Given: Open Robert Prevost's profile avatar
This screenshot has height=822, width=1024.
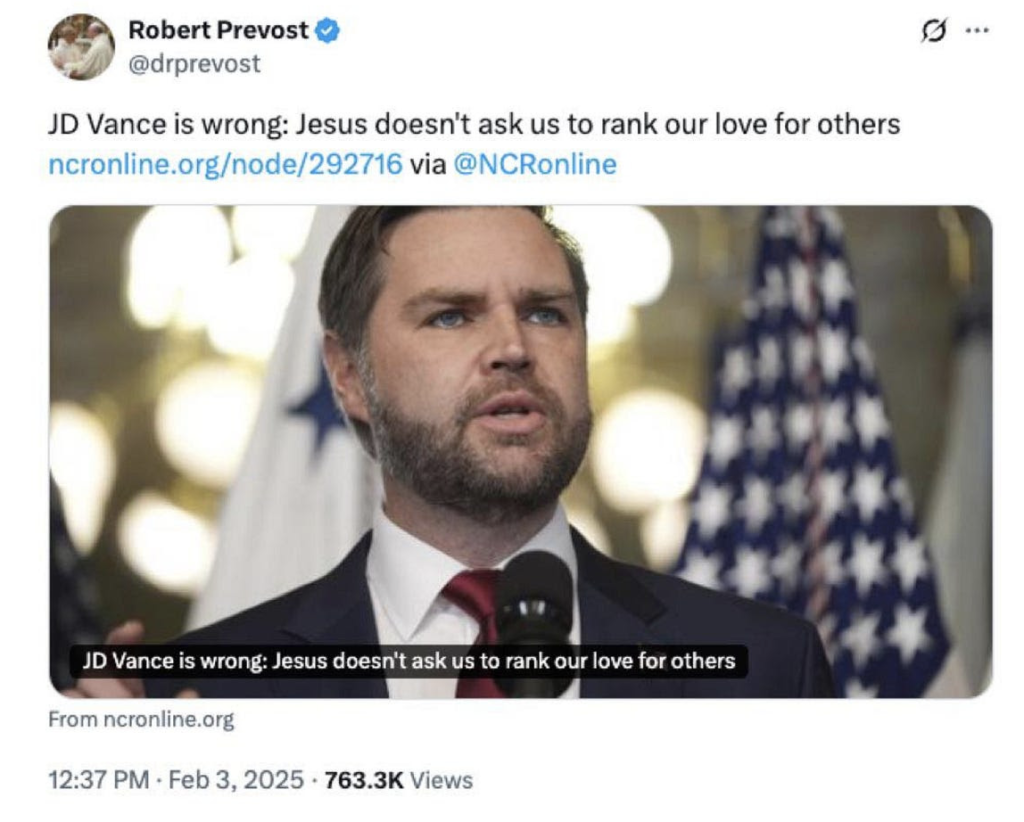Looking at the screenshot, I should point(81,47).
